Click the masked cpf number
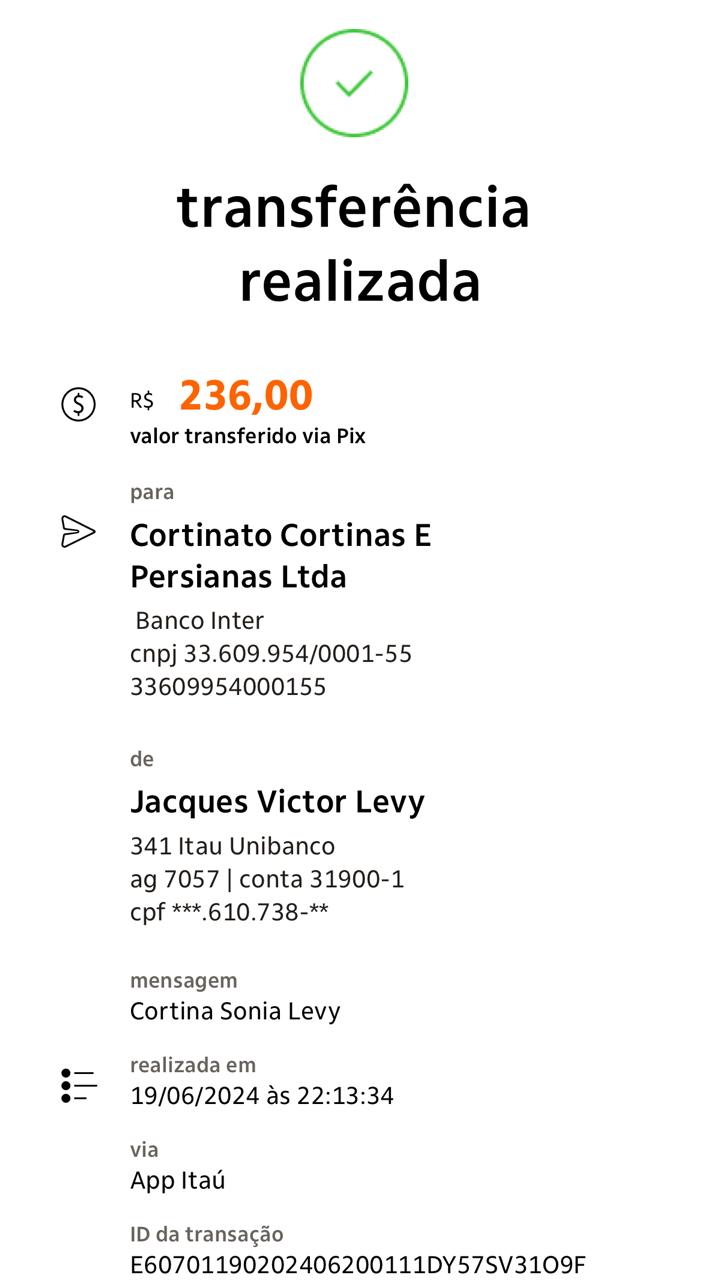This screenshot has width=708, height=1280. point(230,913)
